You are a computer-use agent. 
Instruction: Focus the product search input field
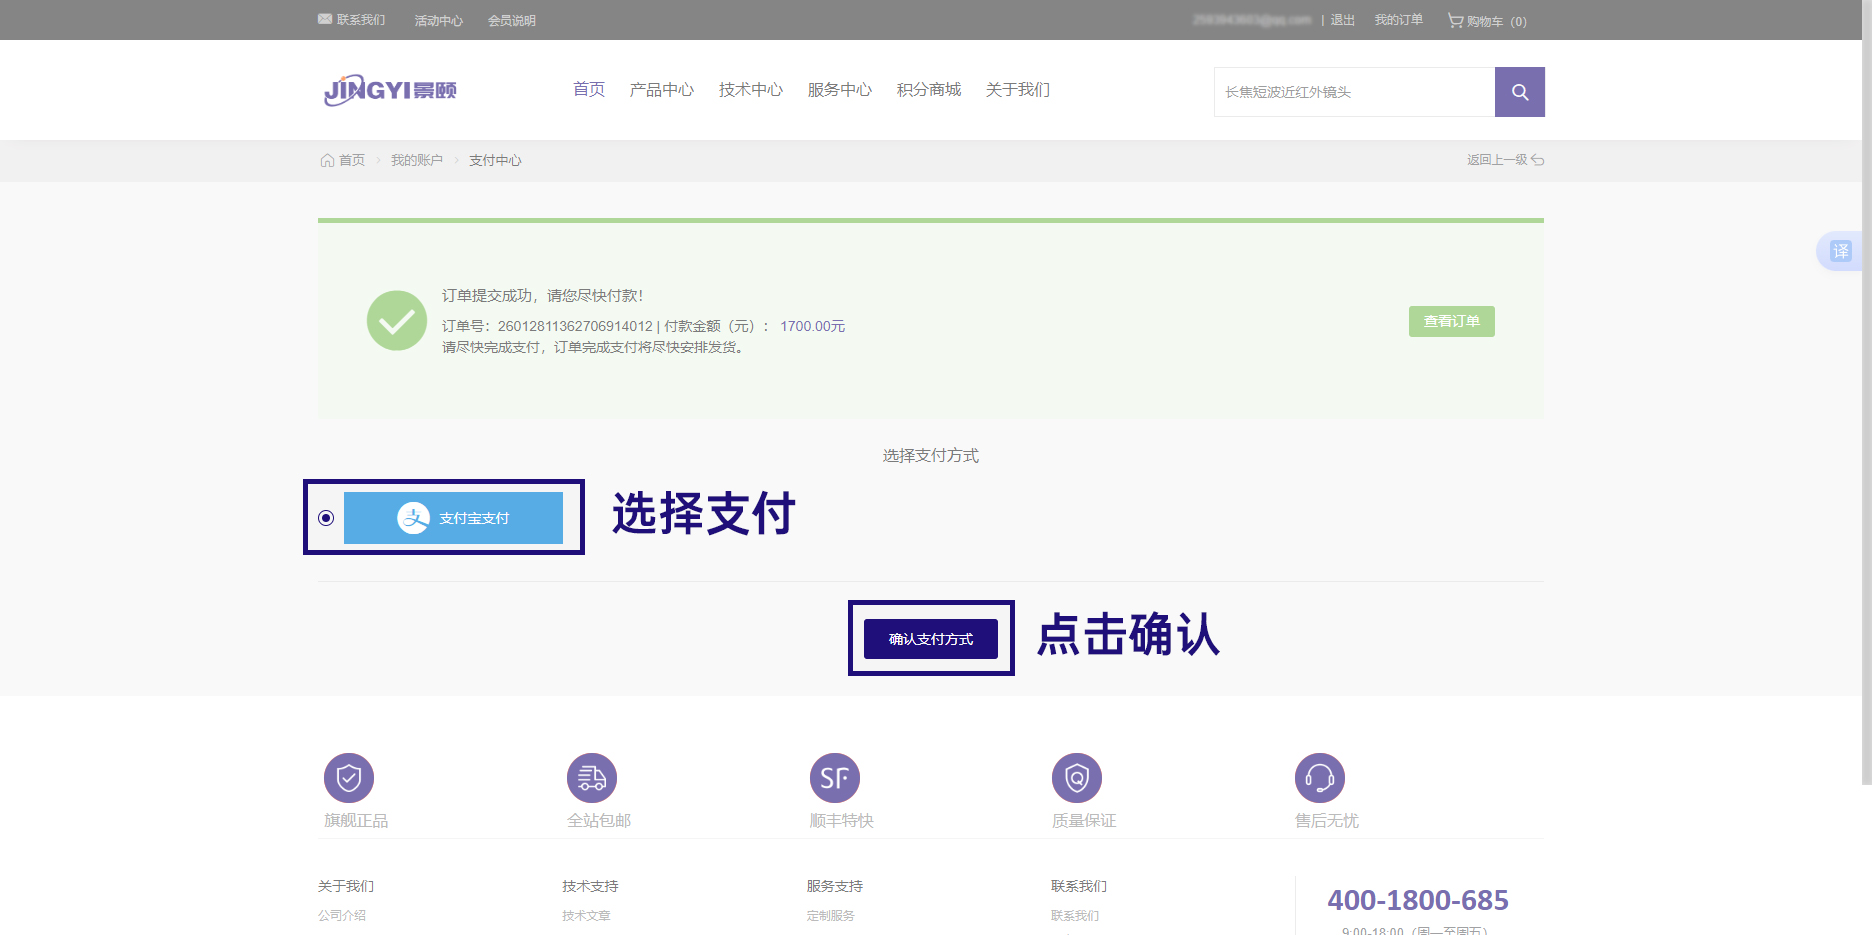(x=1354, y=92)
